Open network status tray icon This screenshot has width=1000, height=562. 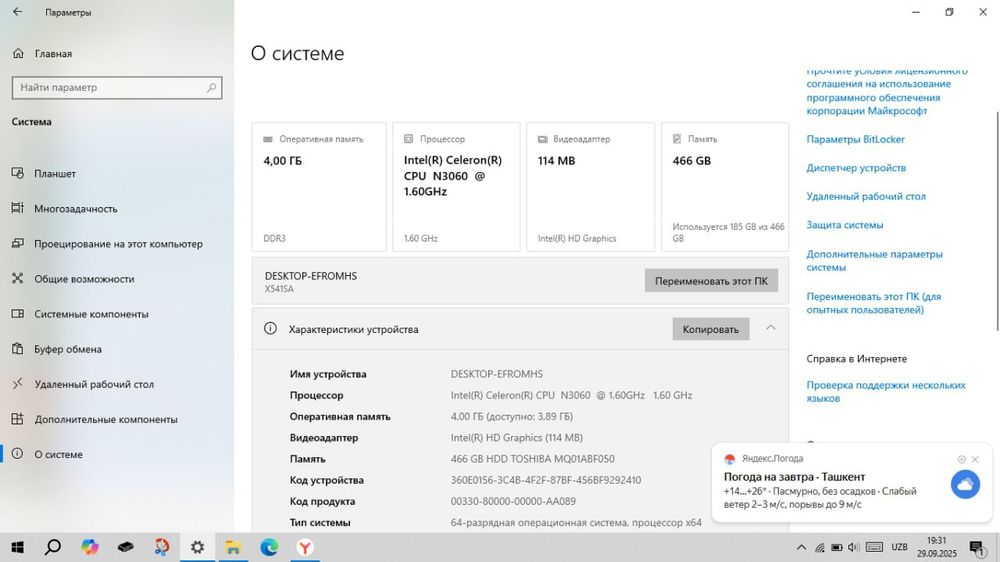pyautogui.click(x=820, y=547)
